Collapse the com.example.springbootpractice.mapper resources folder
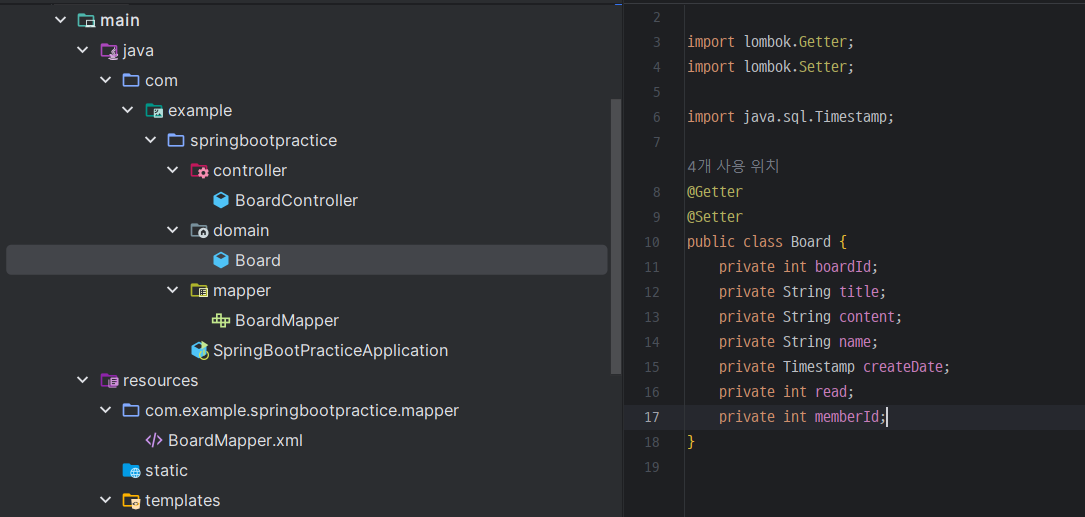This screenshot has height=517, width=1085. tap(105, 410)
